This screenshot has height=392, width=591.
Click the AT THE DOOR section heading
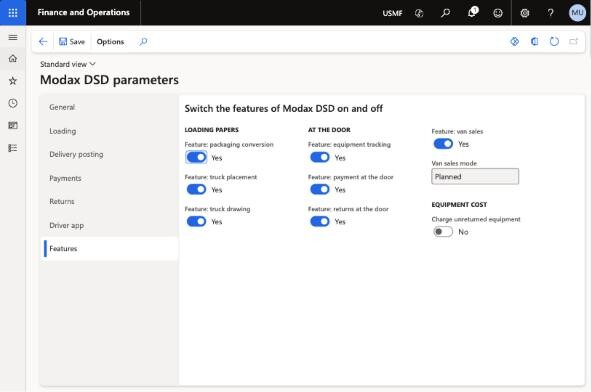329,130
